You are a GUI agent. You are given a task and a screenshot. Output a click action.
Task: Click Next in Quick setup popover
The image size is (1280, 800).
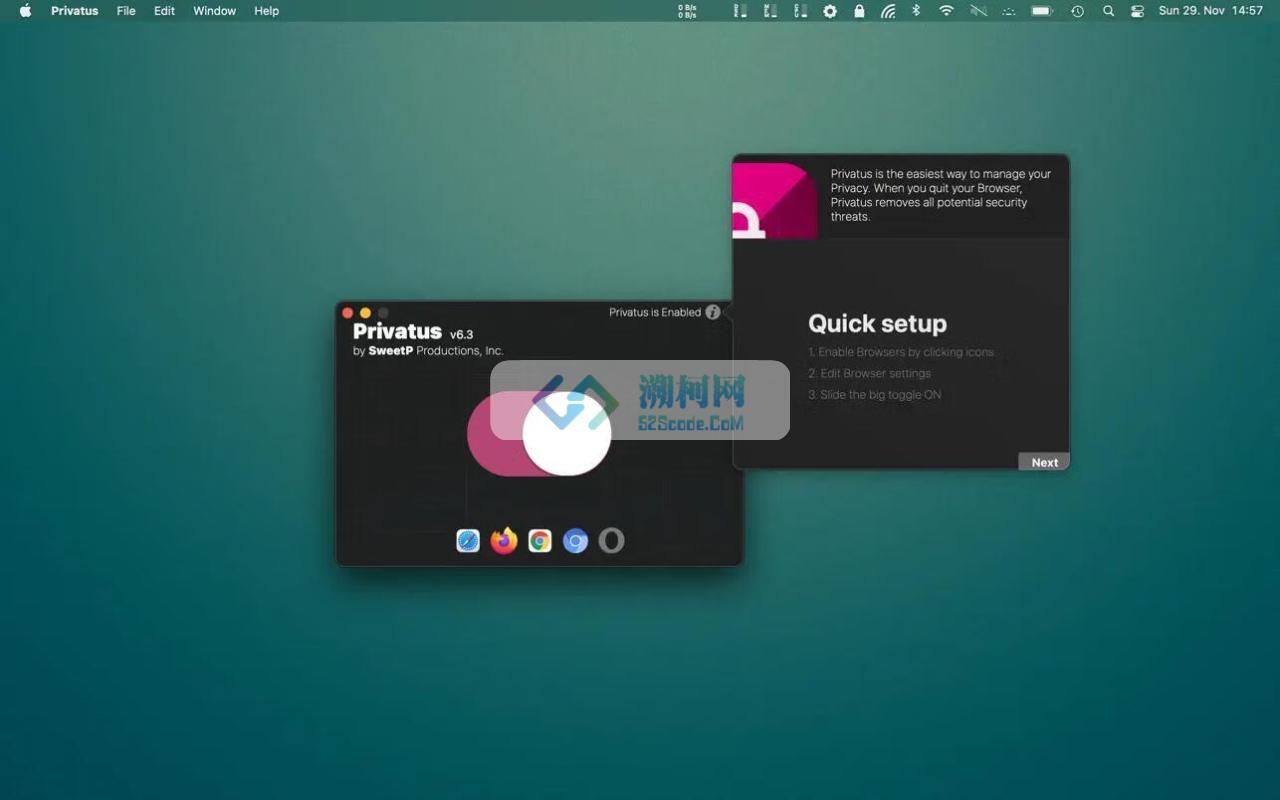[1044, 462]
